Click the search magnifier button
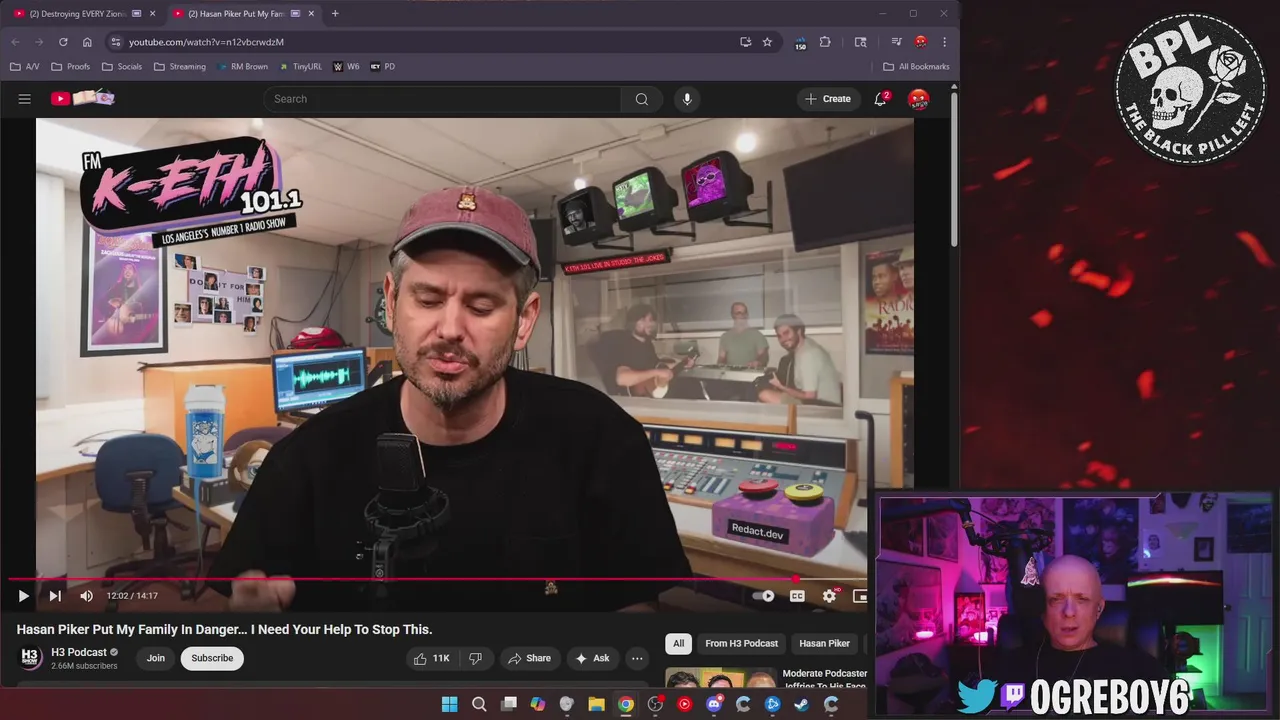This screenshot has height=720, width=1280. 641,99
